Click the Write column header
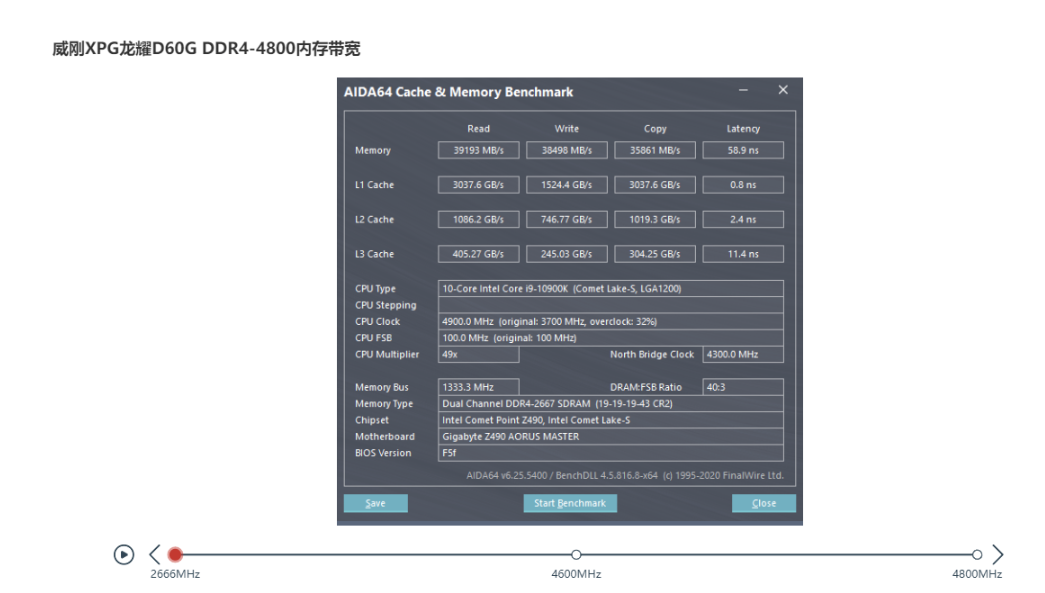1045x593 pixels. tap(566, 129)
